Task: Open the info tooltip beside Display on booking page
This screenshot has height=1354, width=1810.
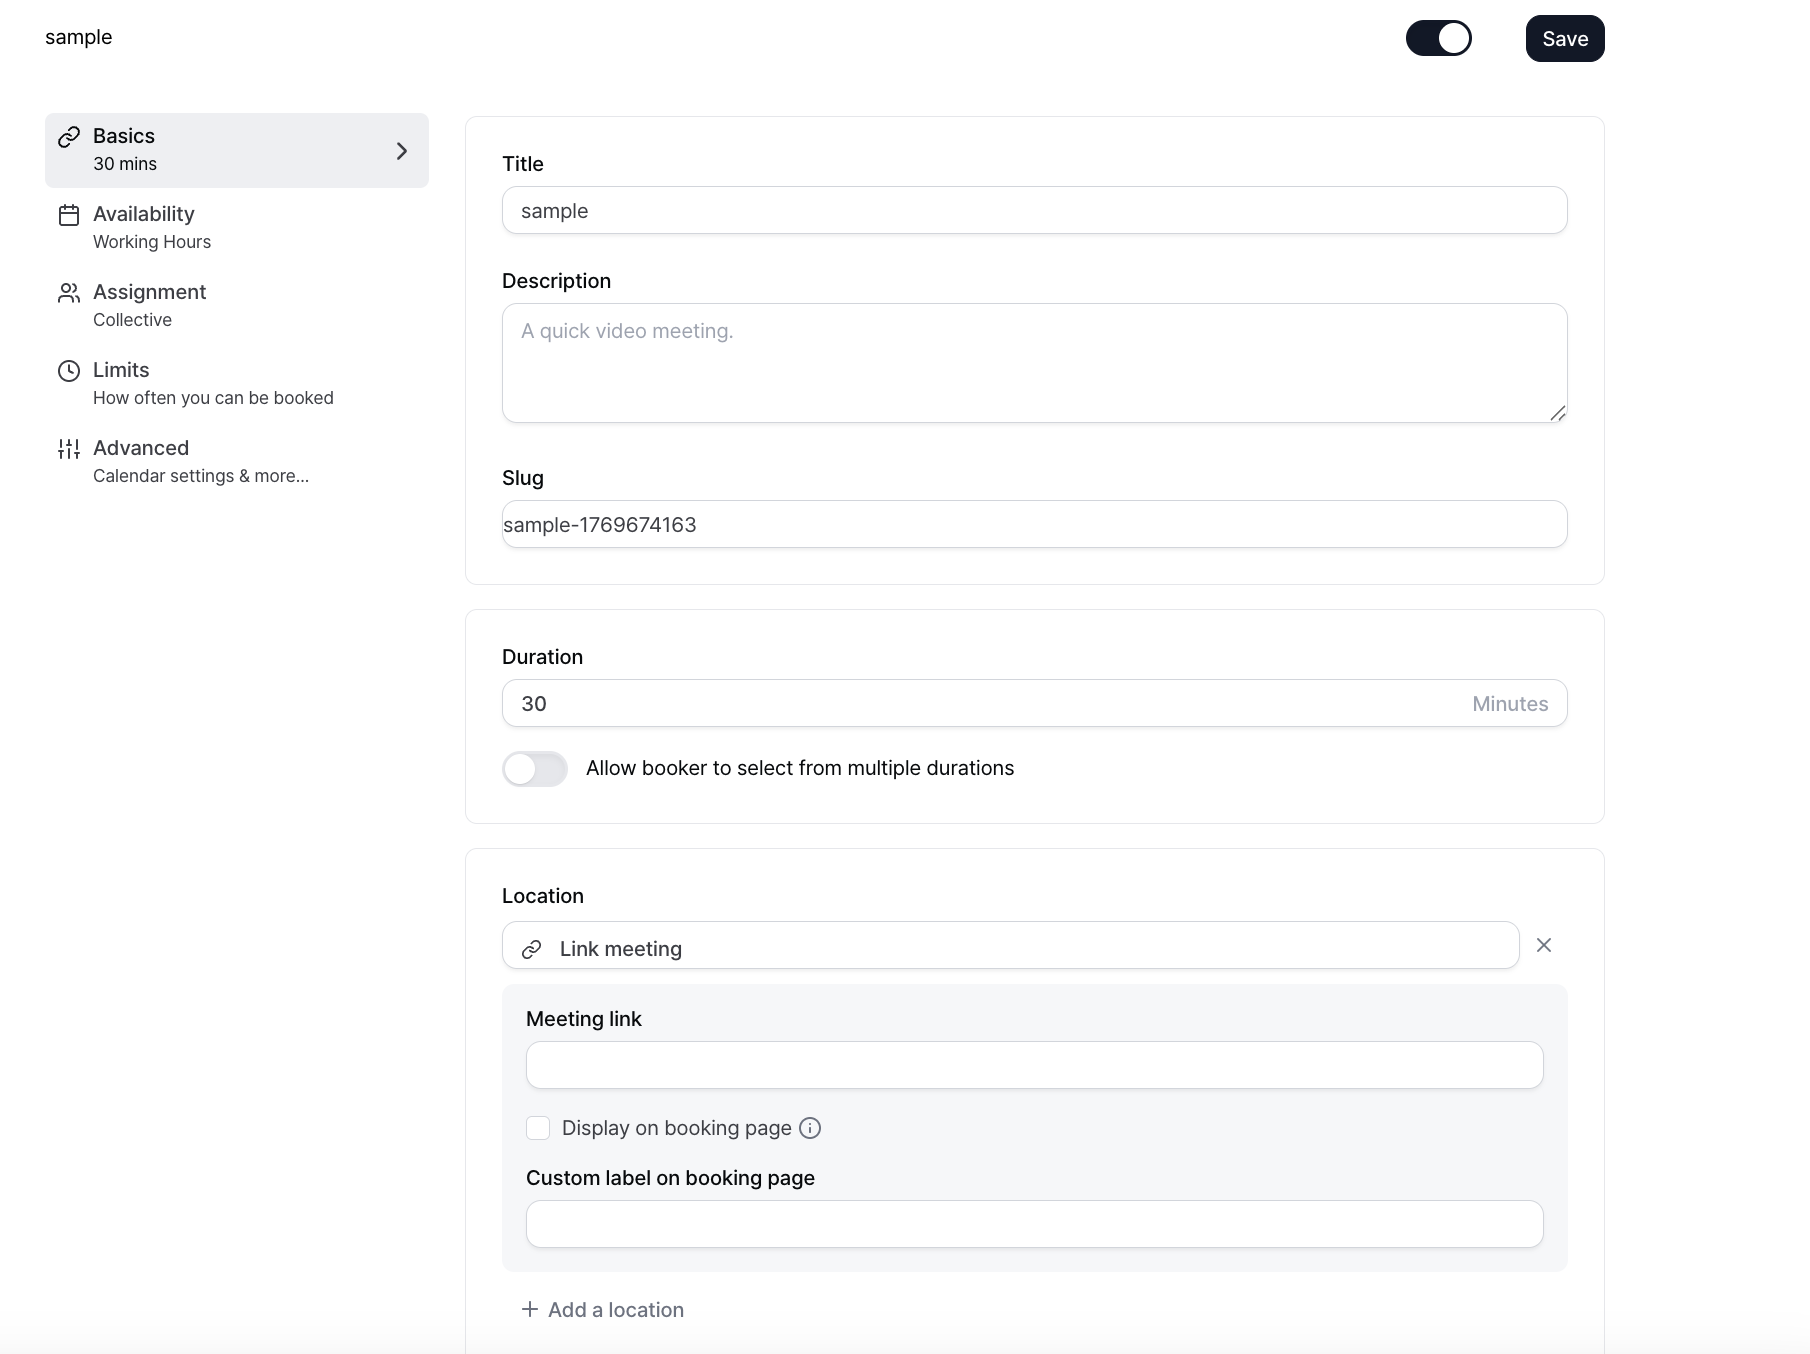Action: point(809,1127)
